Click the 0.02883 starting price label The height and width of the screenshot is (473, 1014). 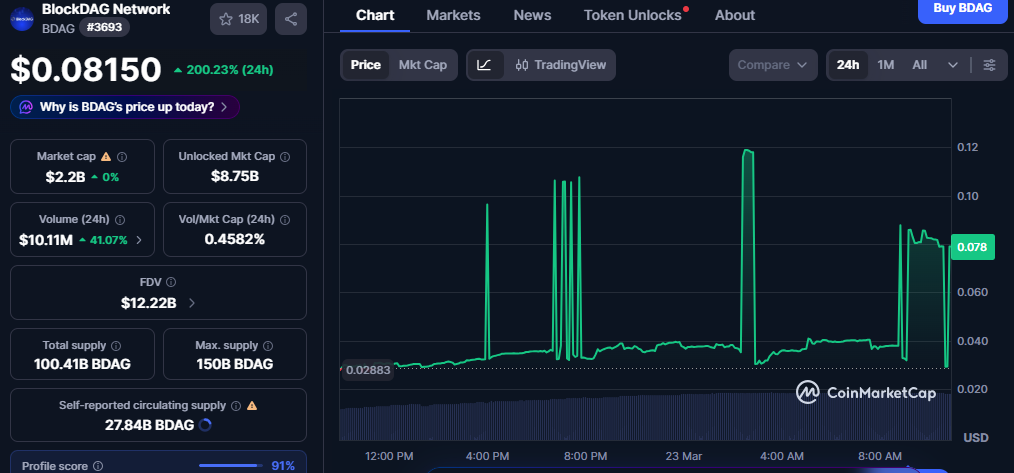pyautogui.click(x=367, y=370)
